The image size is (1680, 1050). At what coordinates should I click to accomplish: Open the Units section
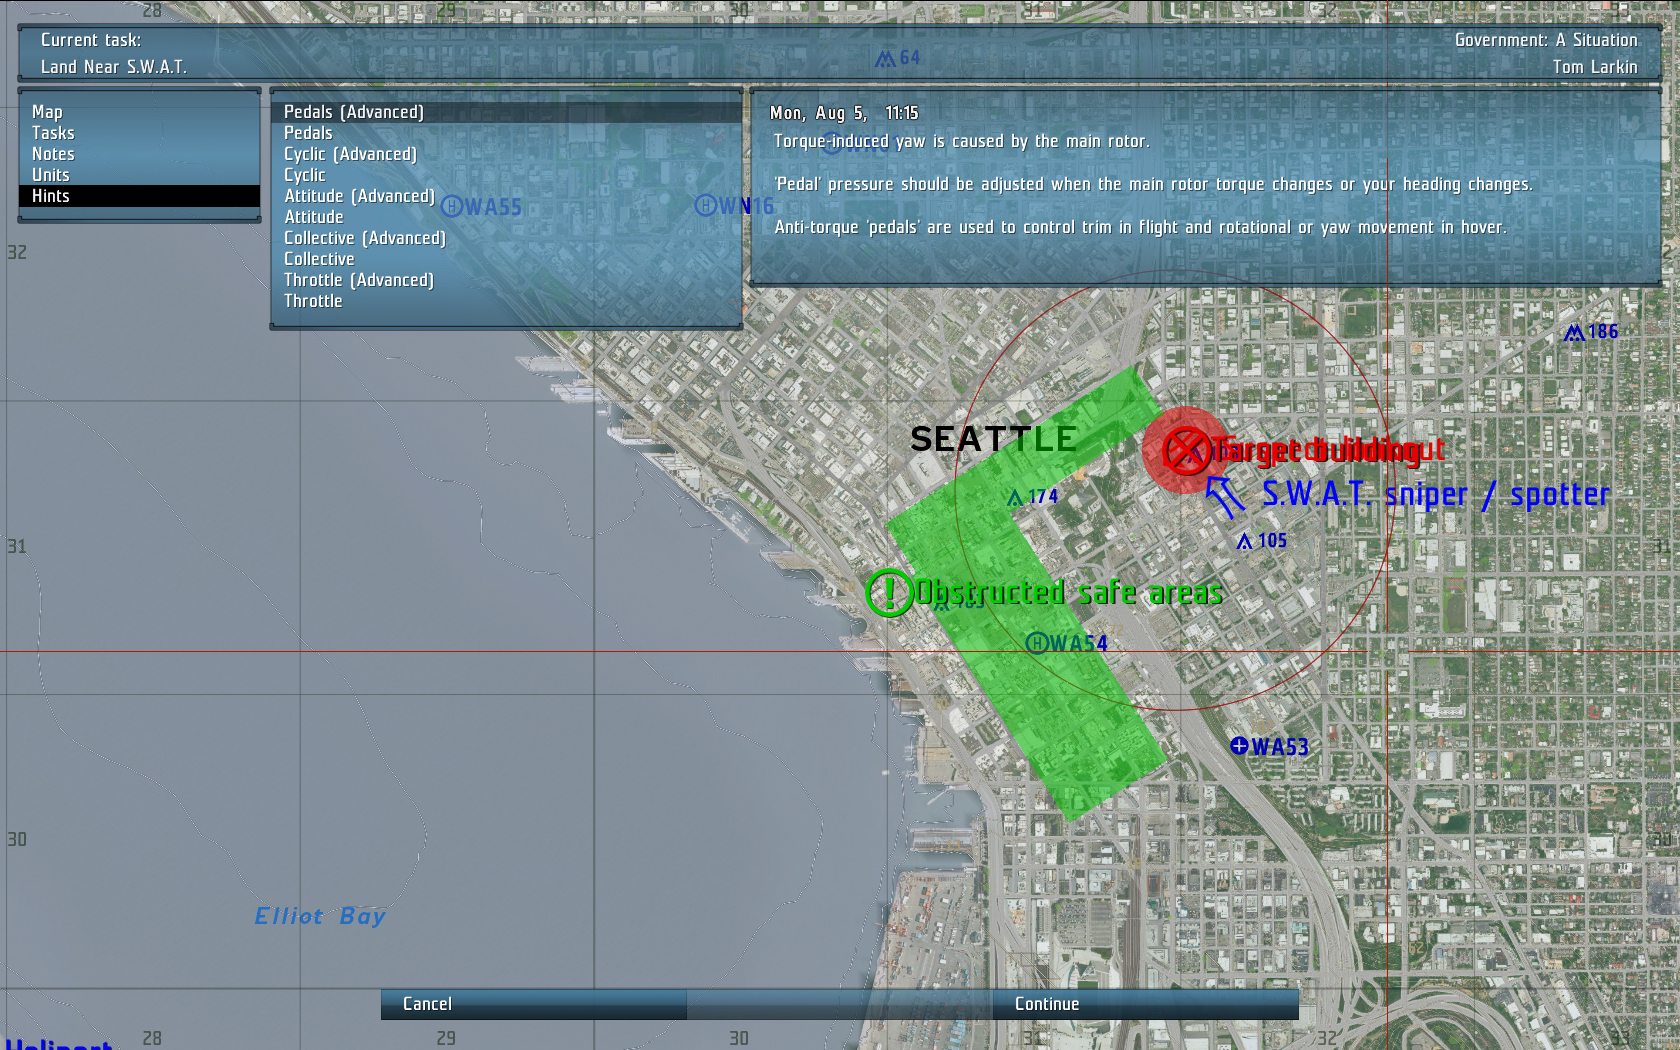point(51,175)
